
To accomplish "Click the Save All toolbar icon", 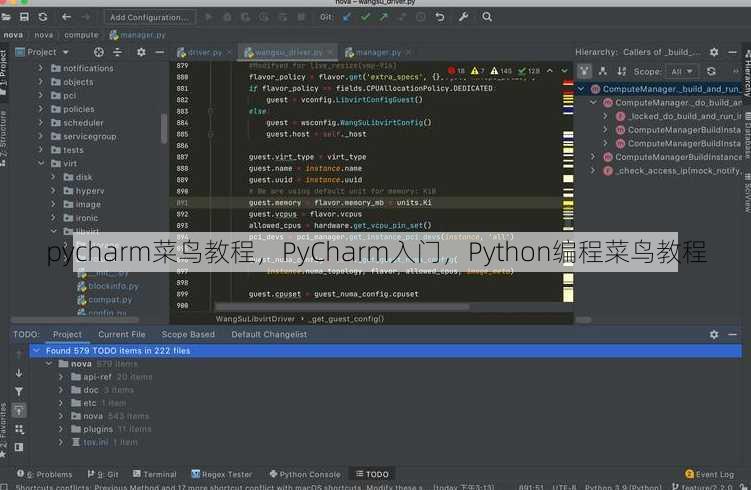I will click(x=24, y=17).
